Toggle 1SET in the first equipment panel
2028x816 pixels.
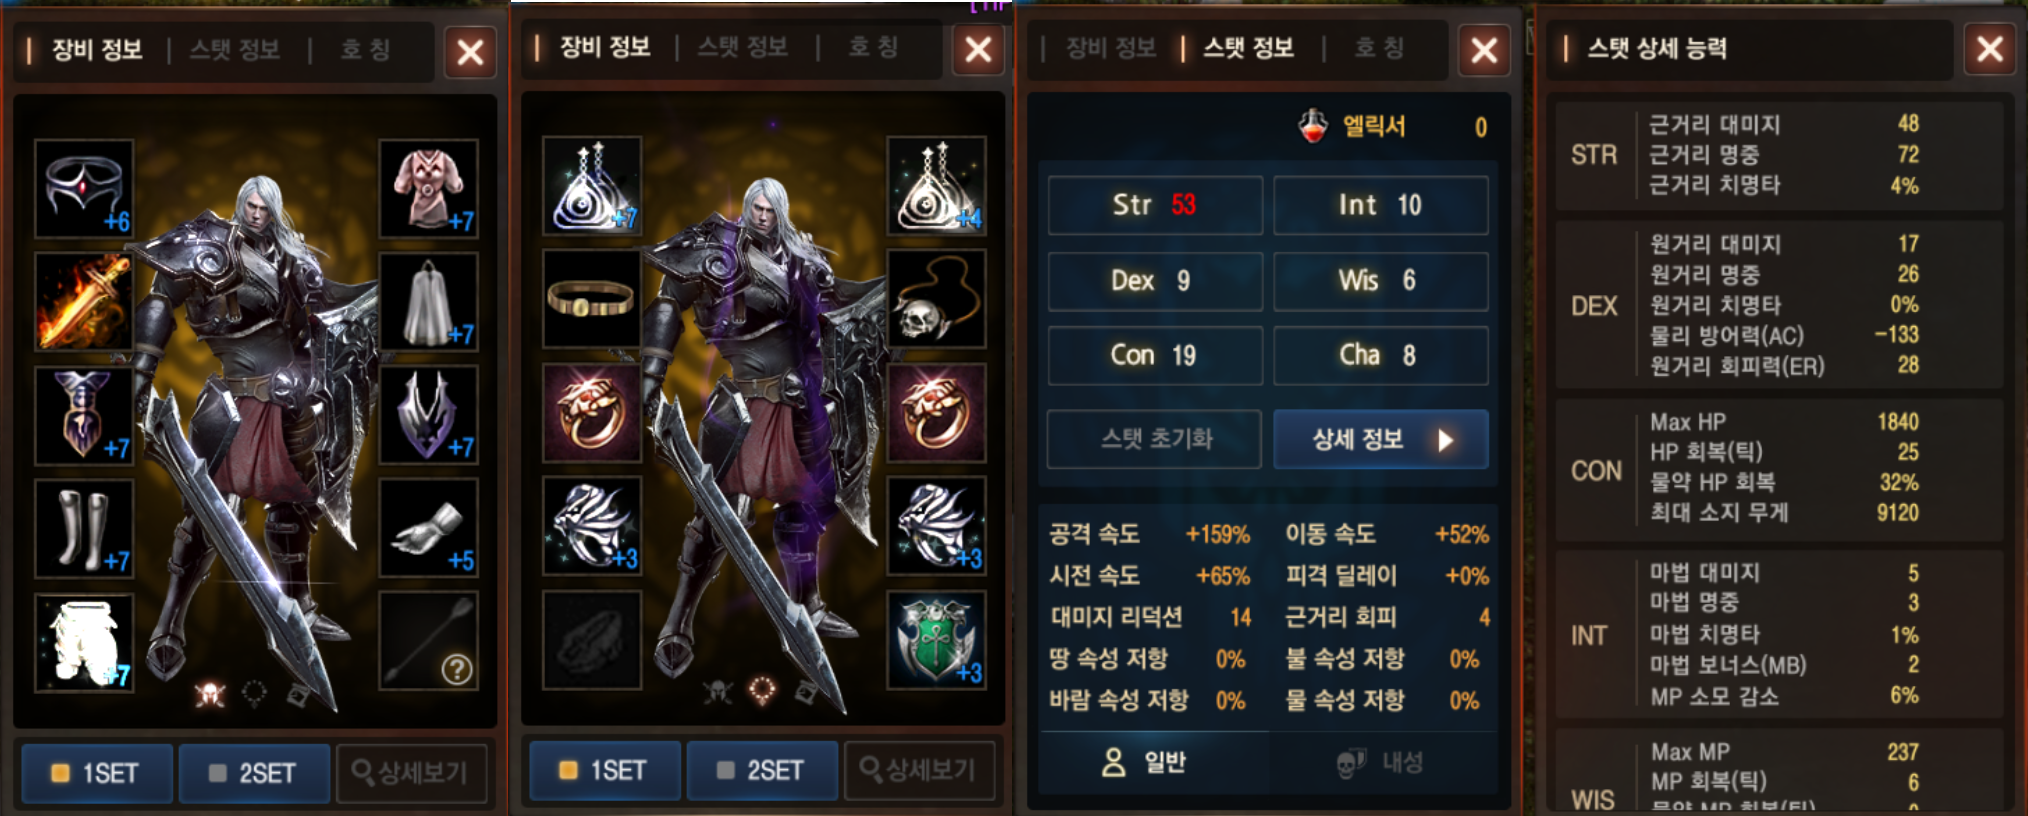97,773
